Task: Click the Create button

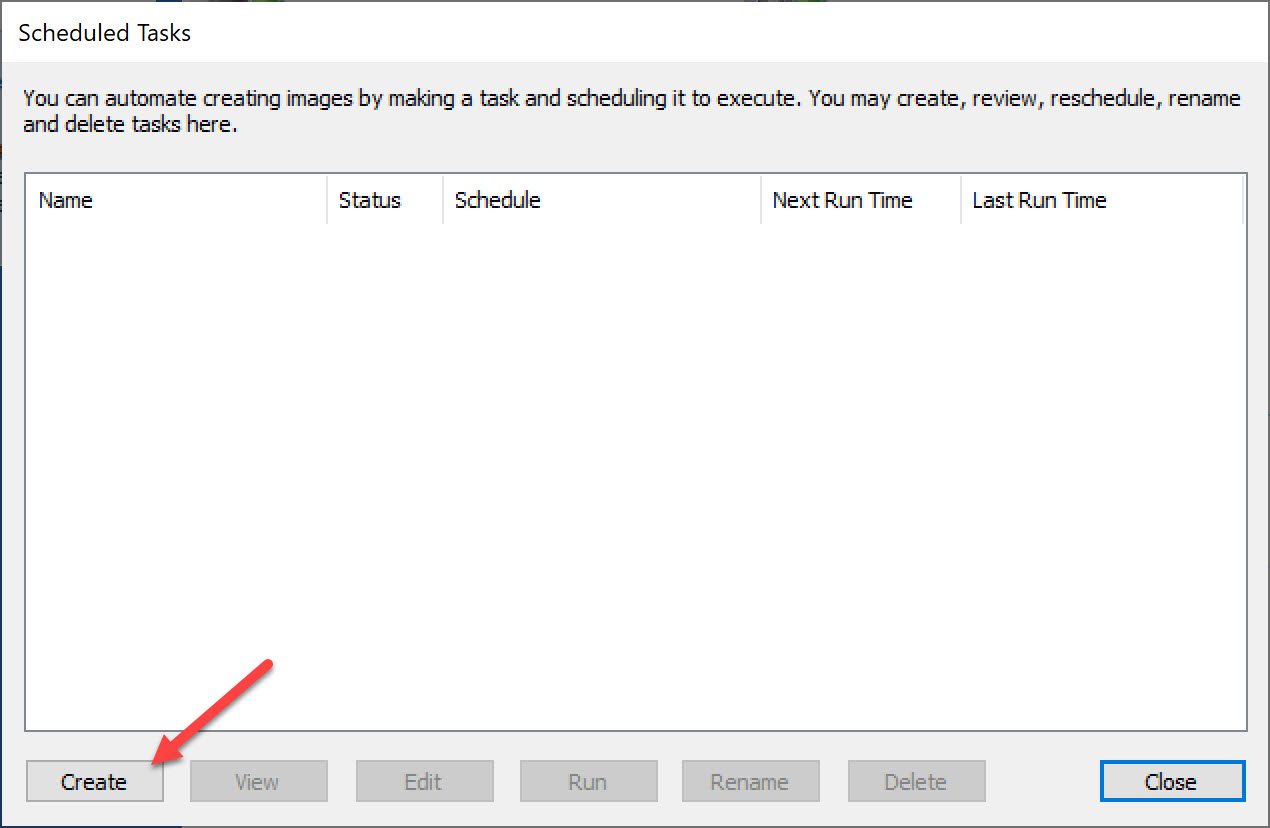Action: [94, 782]
